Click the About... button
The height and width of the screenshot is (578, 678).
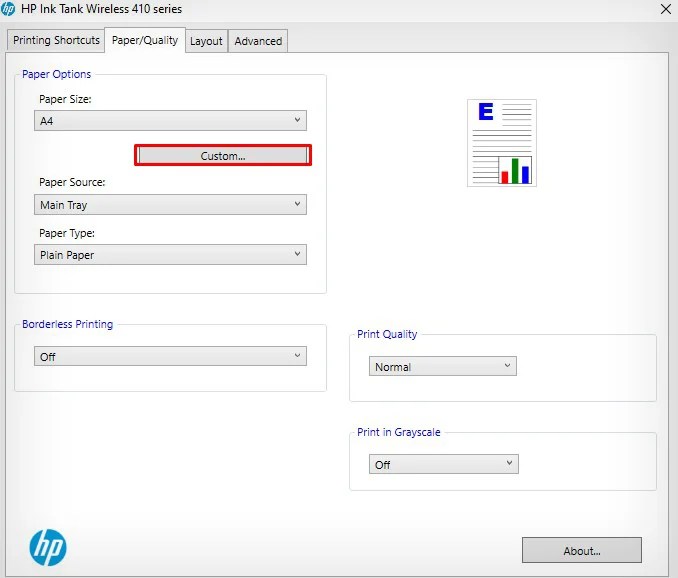coord(582,550)
